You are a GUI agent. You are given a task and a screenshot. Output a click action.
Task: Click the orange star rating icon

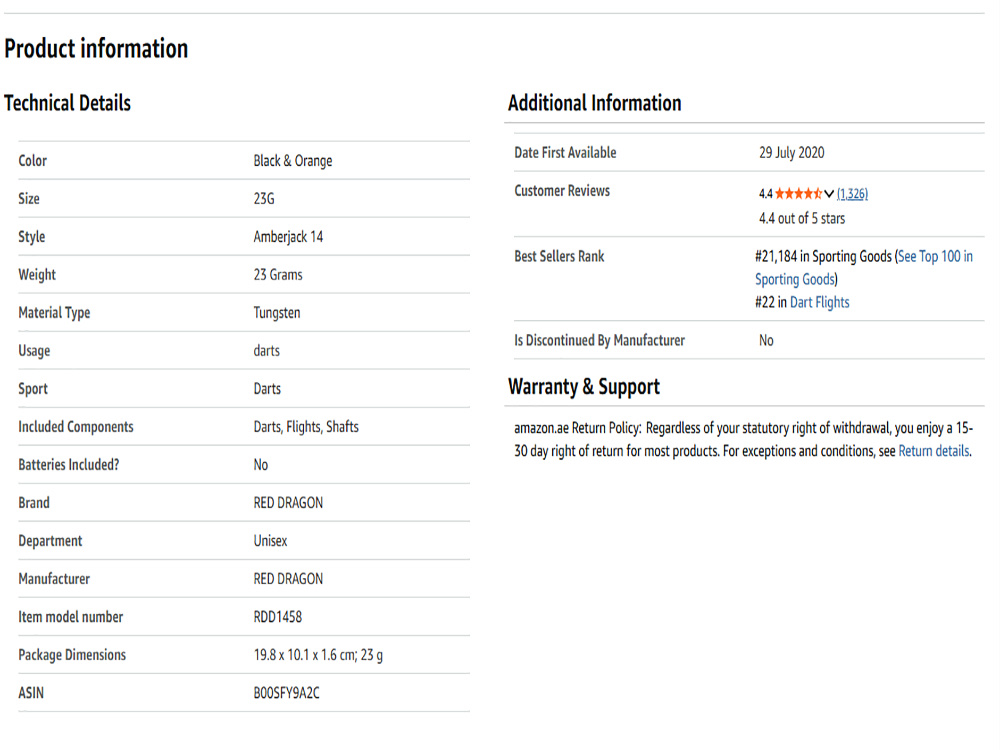pyautogui.click(x=798, y=193)
